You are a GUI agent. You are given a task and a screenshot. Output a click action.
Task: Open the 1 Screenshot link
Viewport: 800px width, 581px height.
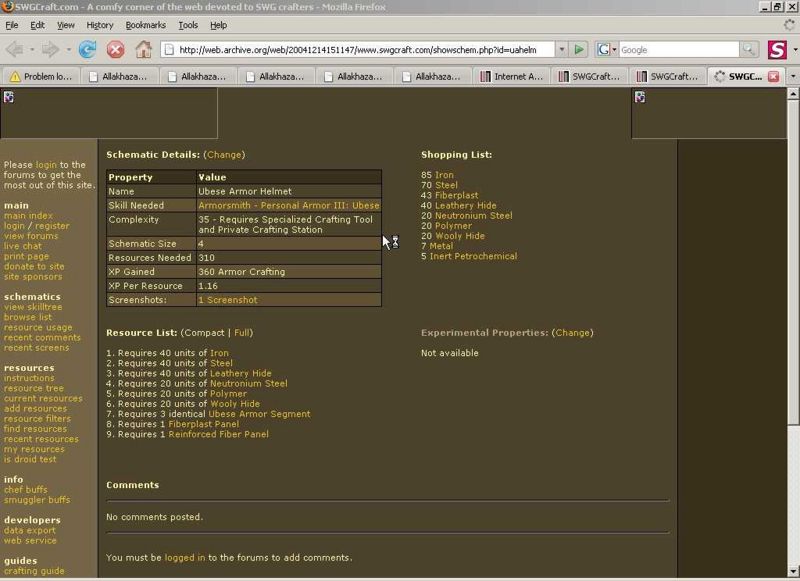[x=227, y=300]
